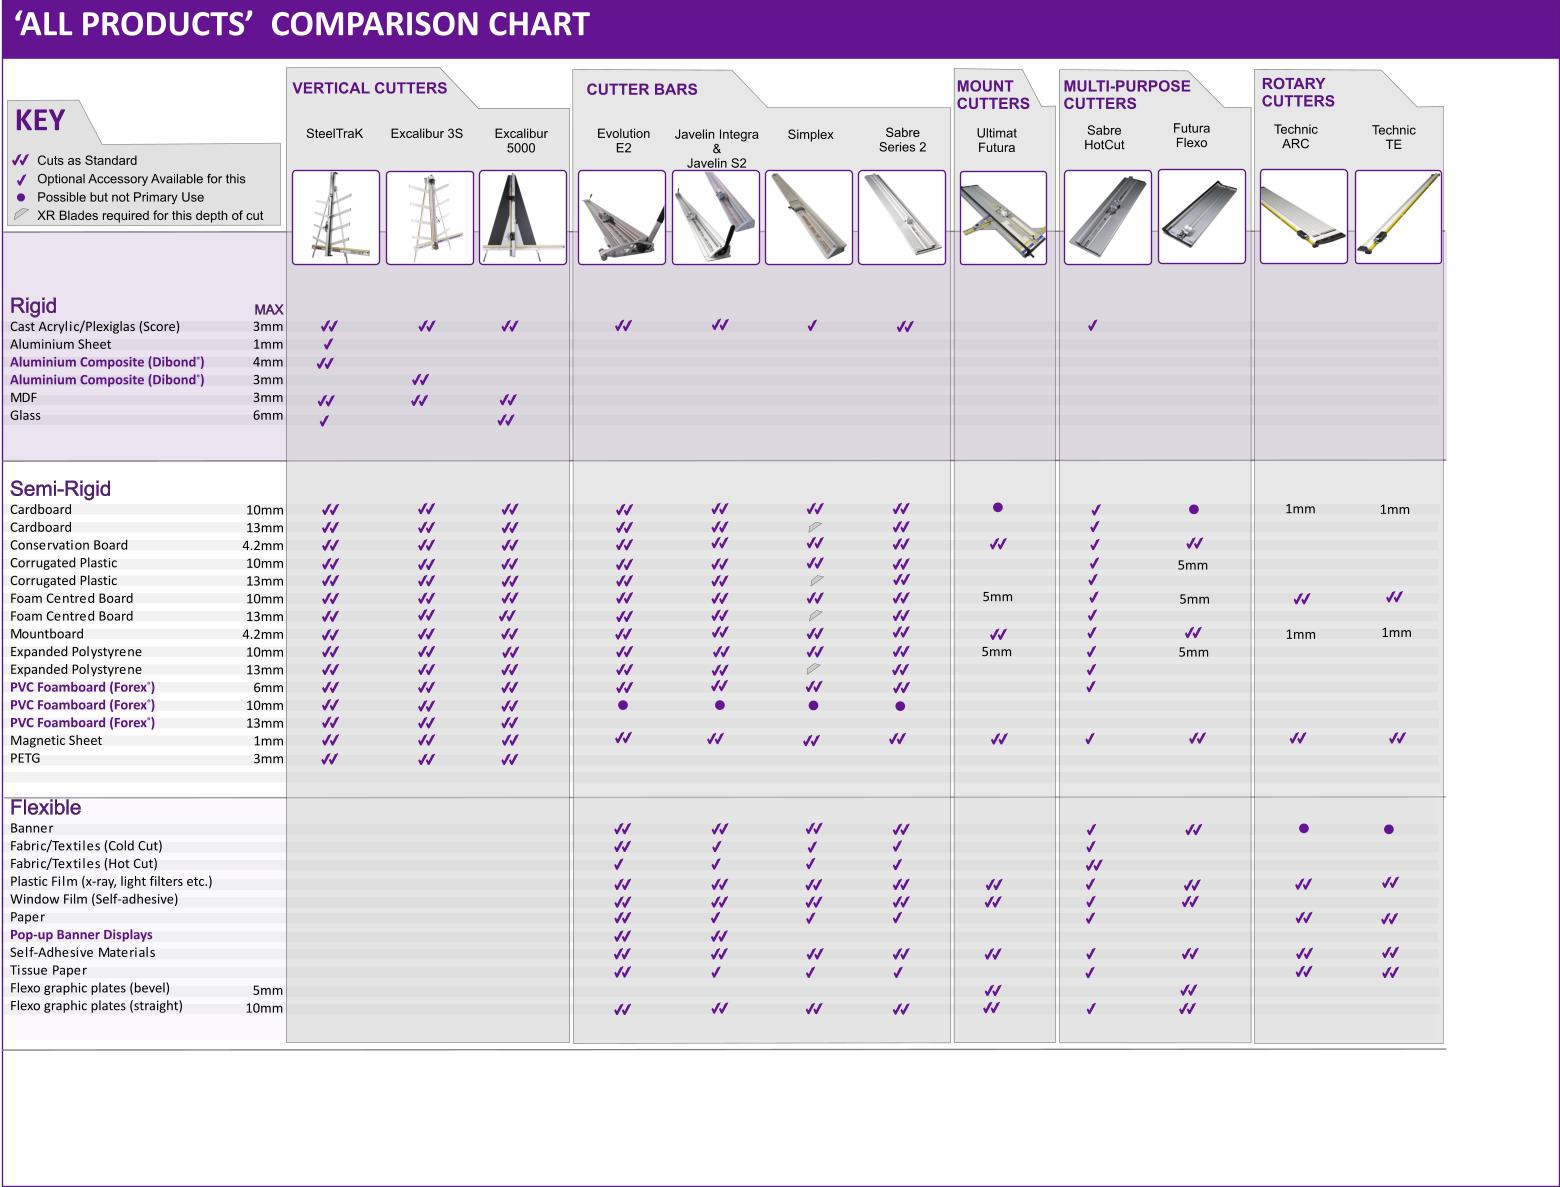The width and height of the screenshot is (1560, 1187).
Task: Click the Excalibur 3S product image
Action: pos(430,217)
